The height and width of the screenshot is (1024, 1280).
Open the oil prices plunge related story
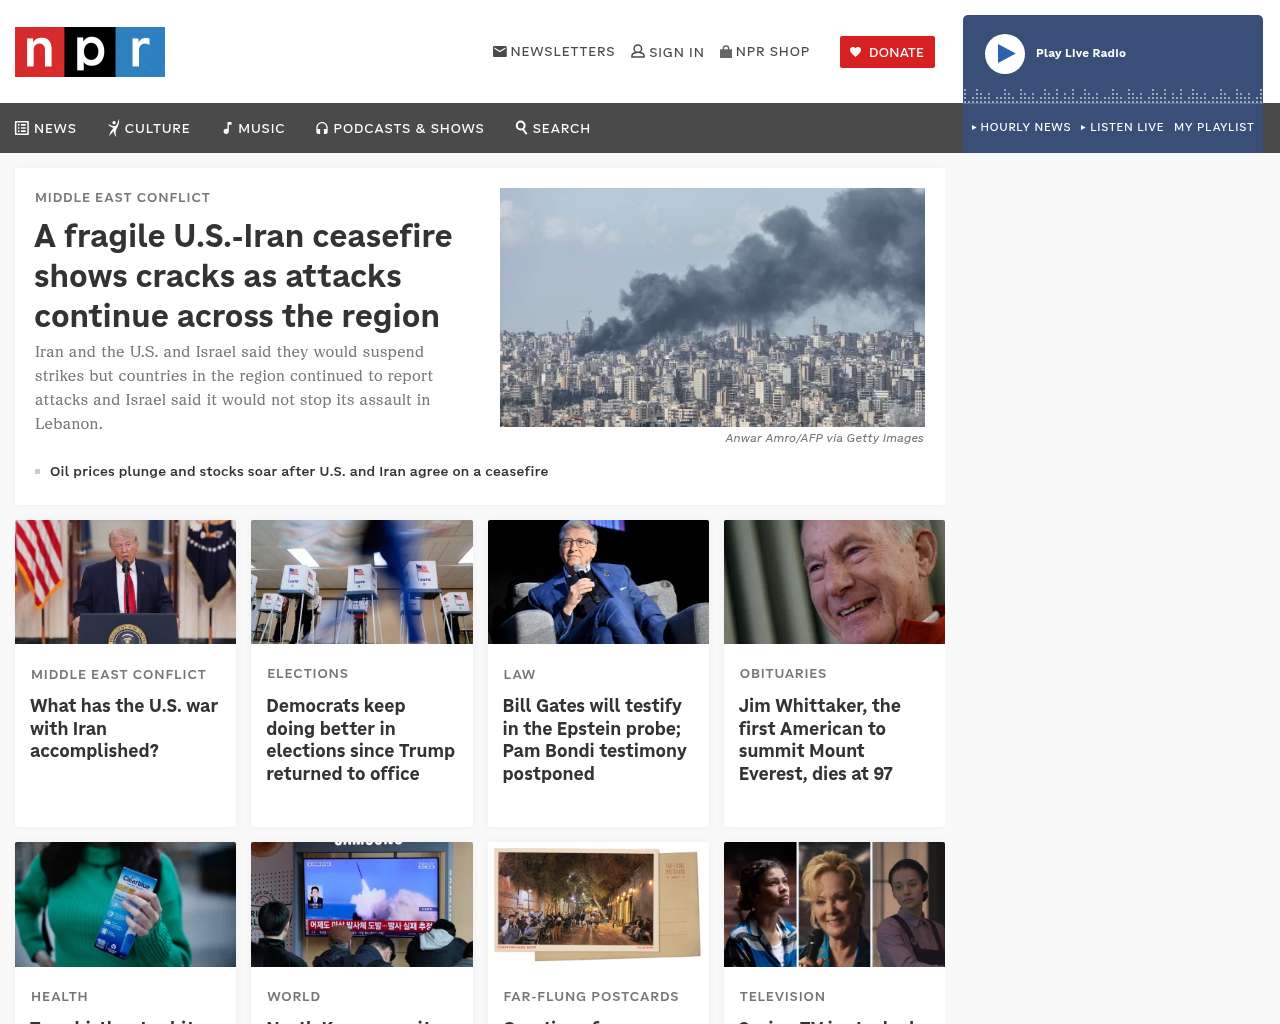tap(299, 471)
